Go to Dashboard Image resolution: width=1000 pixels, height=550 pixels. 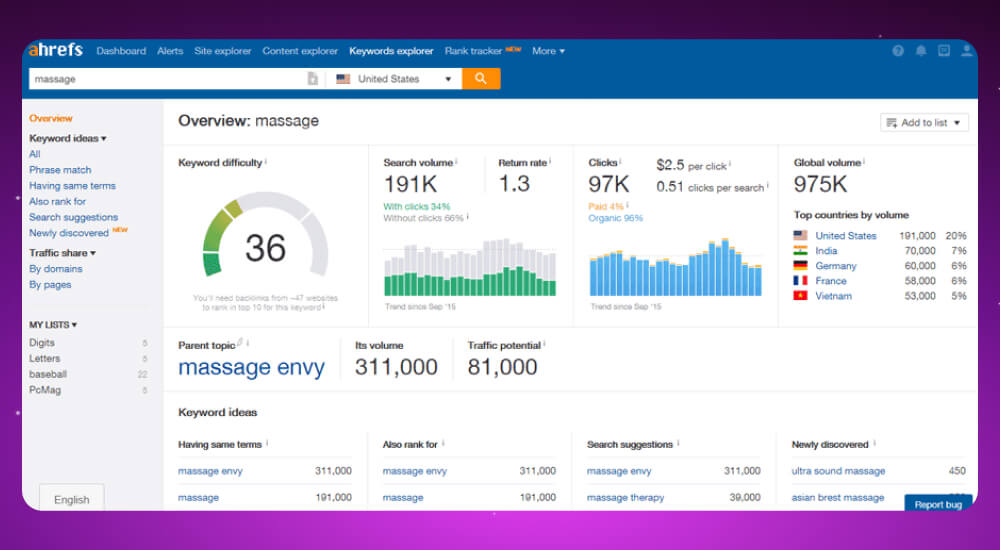[121, 51]
